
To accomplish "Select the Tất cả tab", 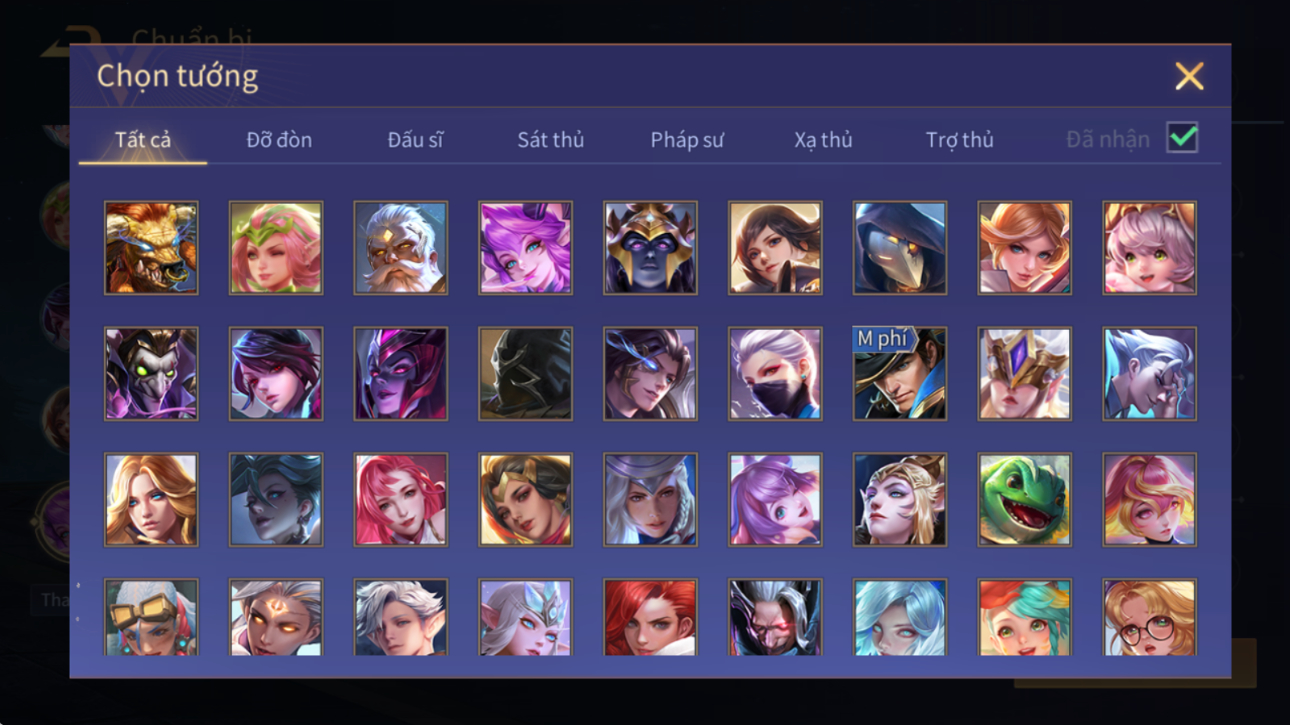I will point(143,140).
